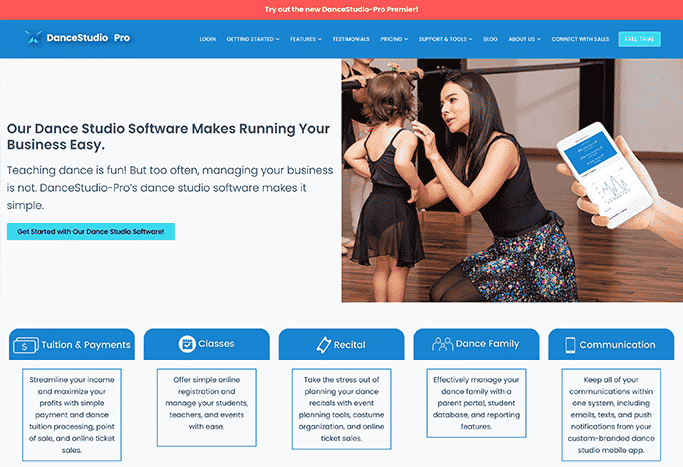Viewport: 683px width, 467px height.
Task: Expand the Support & Tools menu
Action: [446, 39]
